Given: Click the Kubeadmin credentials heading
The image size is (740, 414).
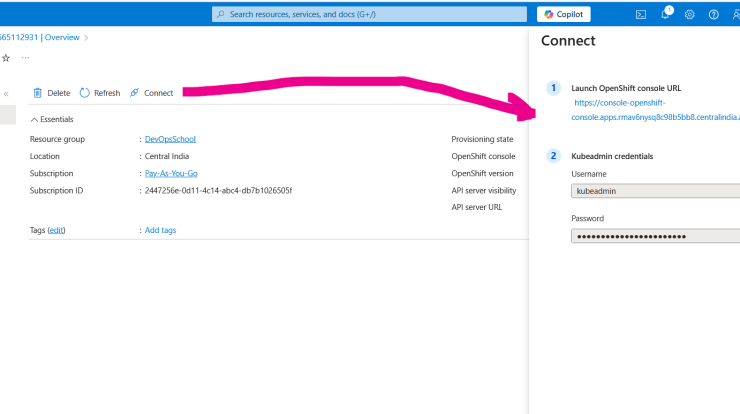Looking at the screenshot, I should [x=612, y=156].
